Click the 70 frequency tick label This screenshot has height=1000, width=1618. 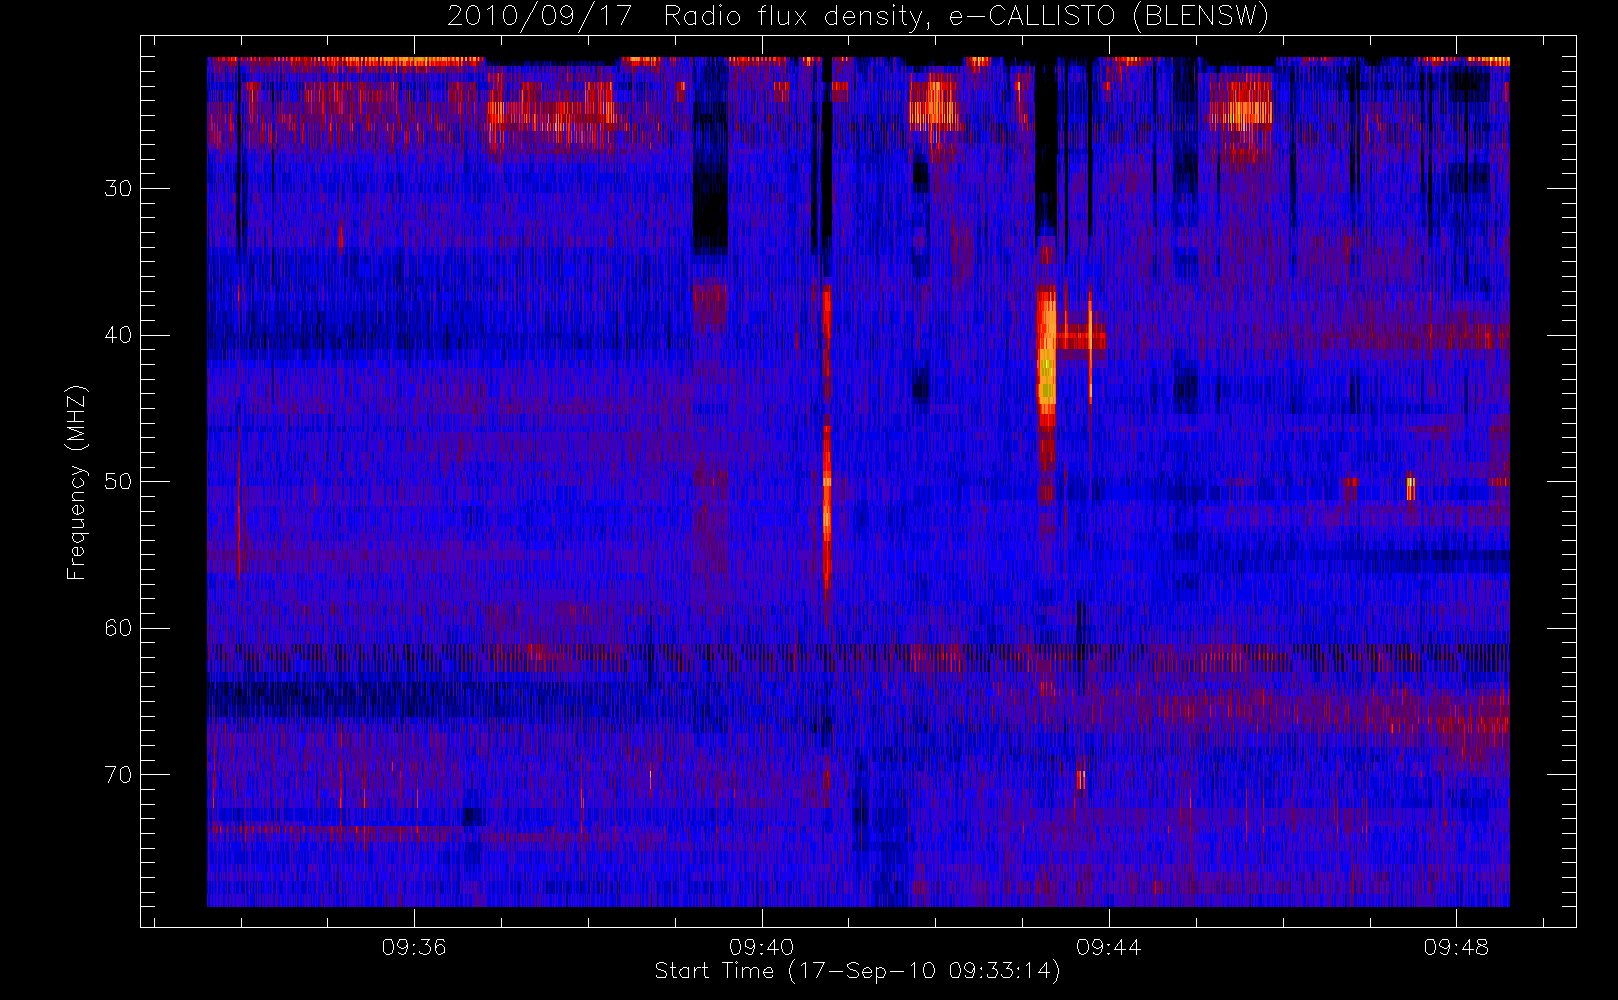[118, 775]
